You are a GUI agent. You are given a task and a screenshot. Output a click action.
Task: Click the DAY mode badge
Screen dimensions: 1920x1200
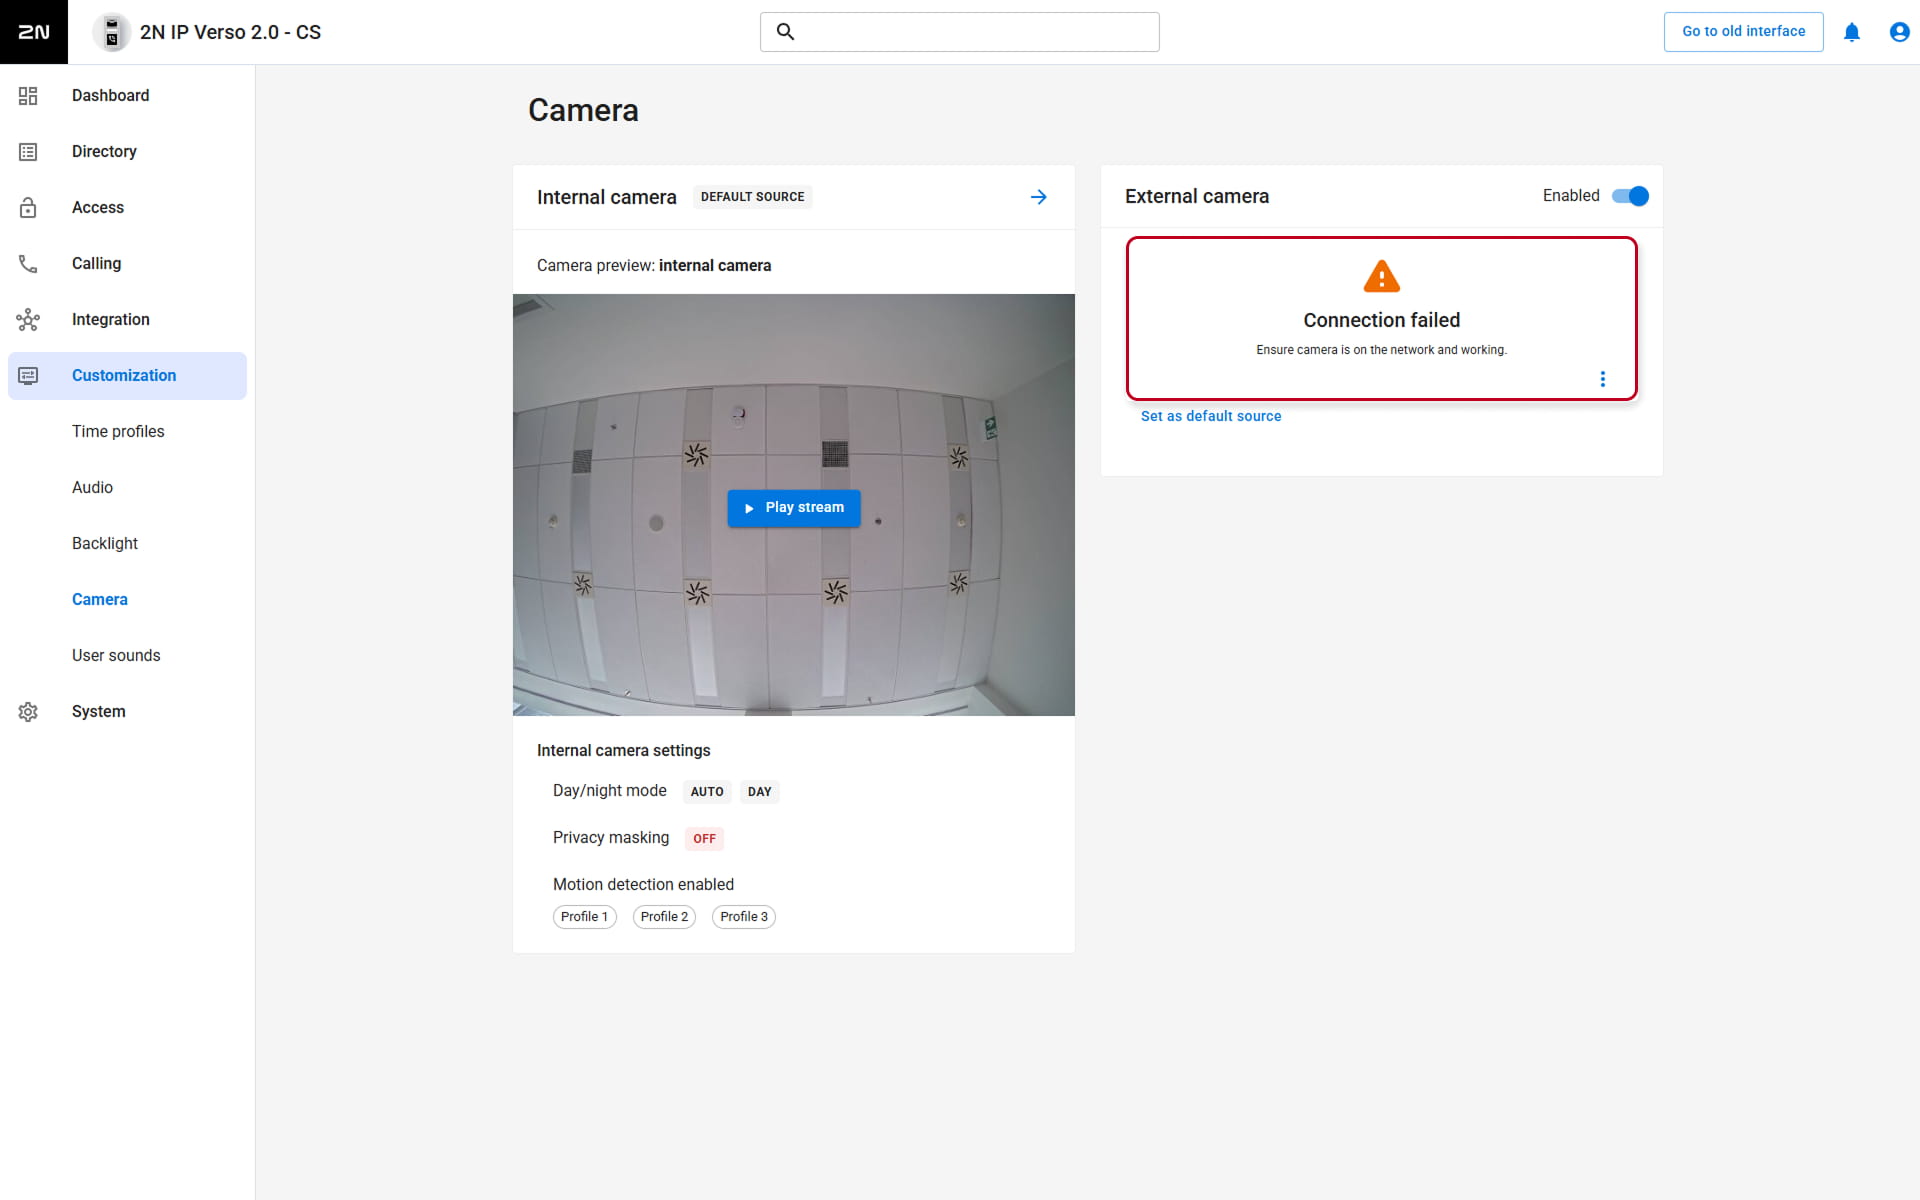(x=760, y=792)
